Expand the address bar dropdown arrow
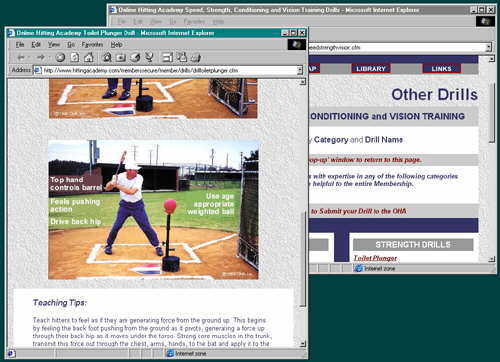This screenshot has height=362, width=500. pyautogui.click(x=300, y=70)
